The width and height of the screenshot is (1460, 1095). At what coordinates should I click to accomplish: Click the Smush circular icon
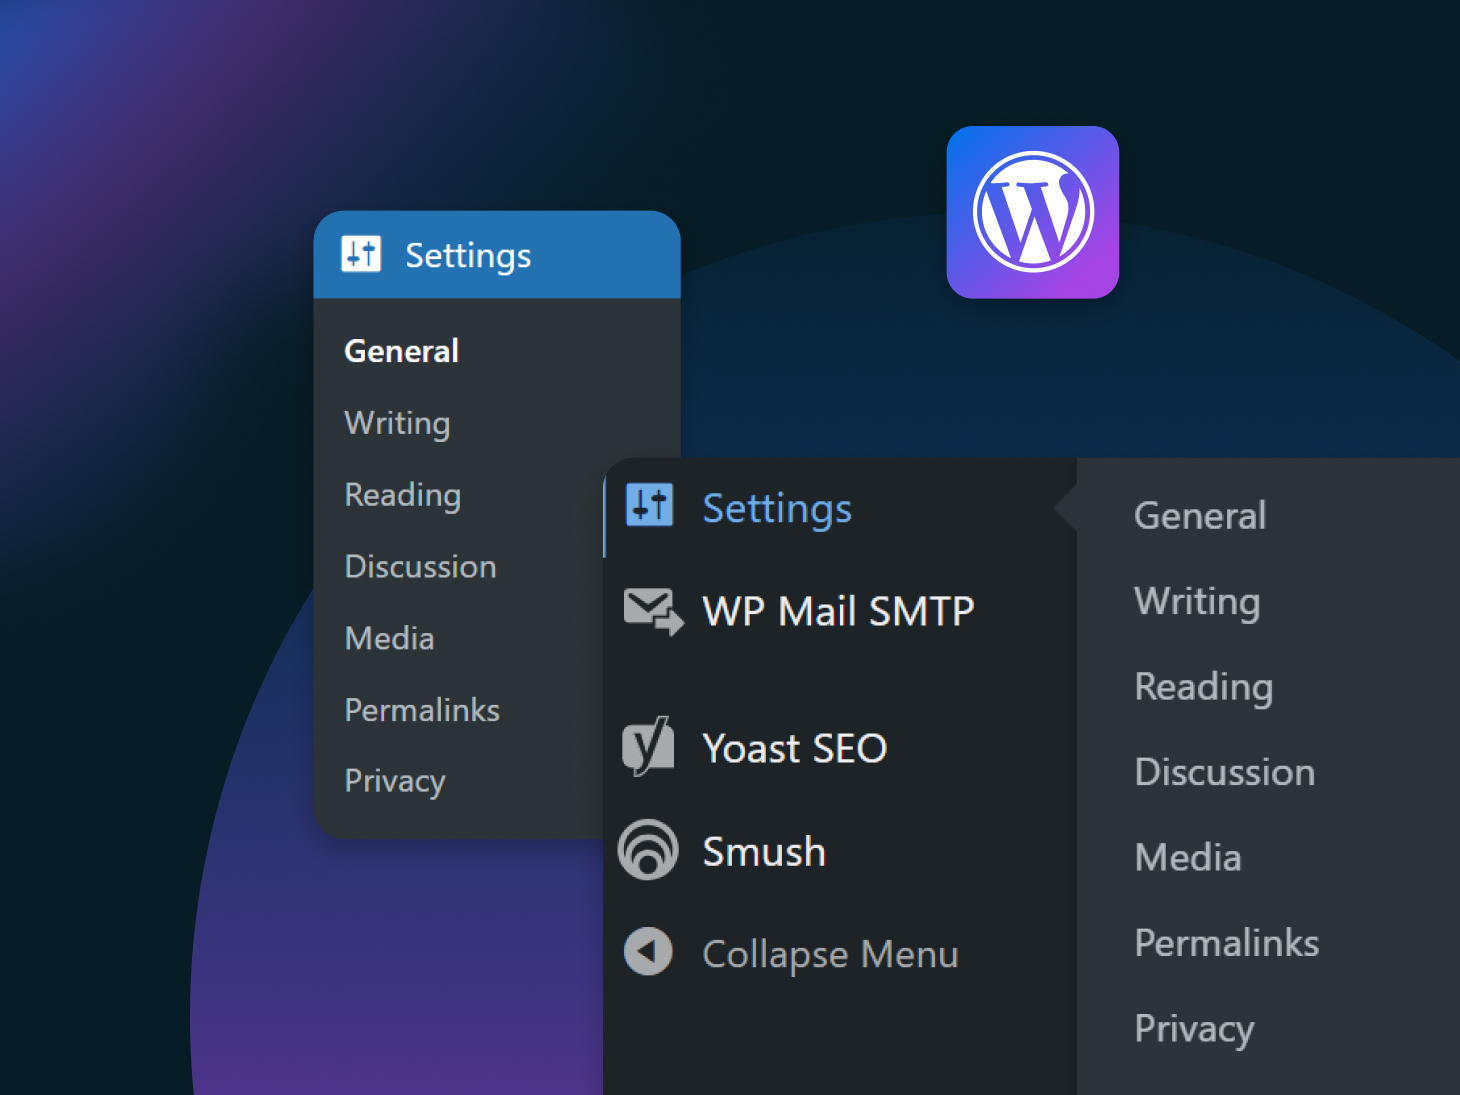648,850
